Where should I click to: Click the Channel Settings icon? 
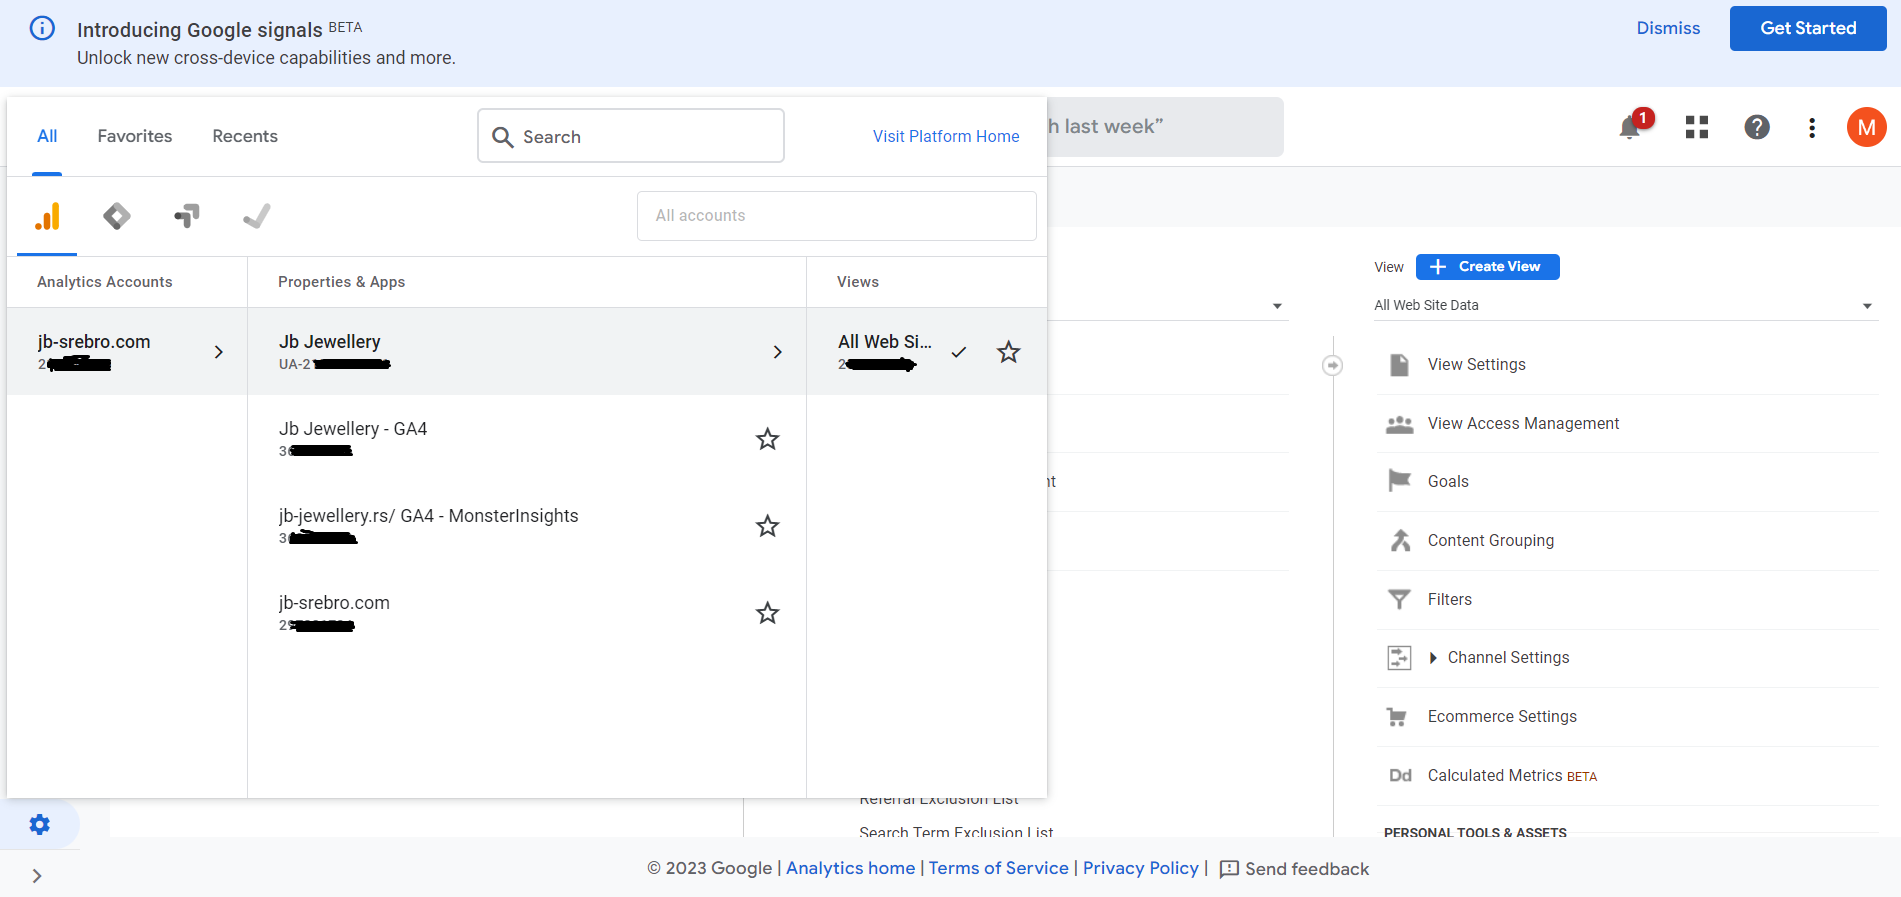click(x=1400, y=657)
